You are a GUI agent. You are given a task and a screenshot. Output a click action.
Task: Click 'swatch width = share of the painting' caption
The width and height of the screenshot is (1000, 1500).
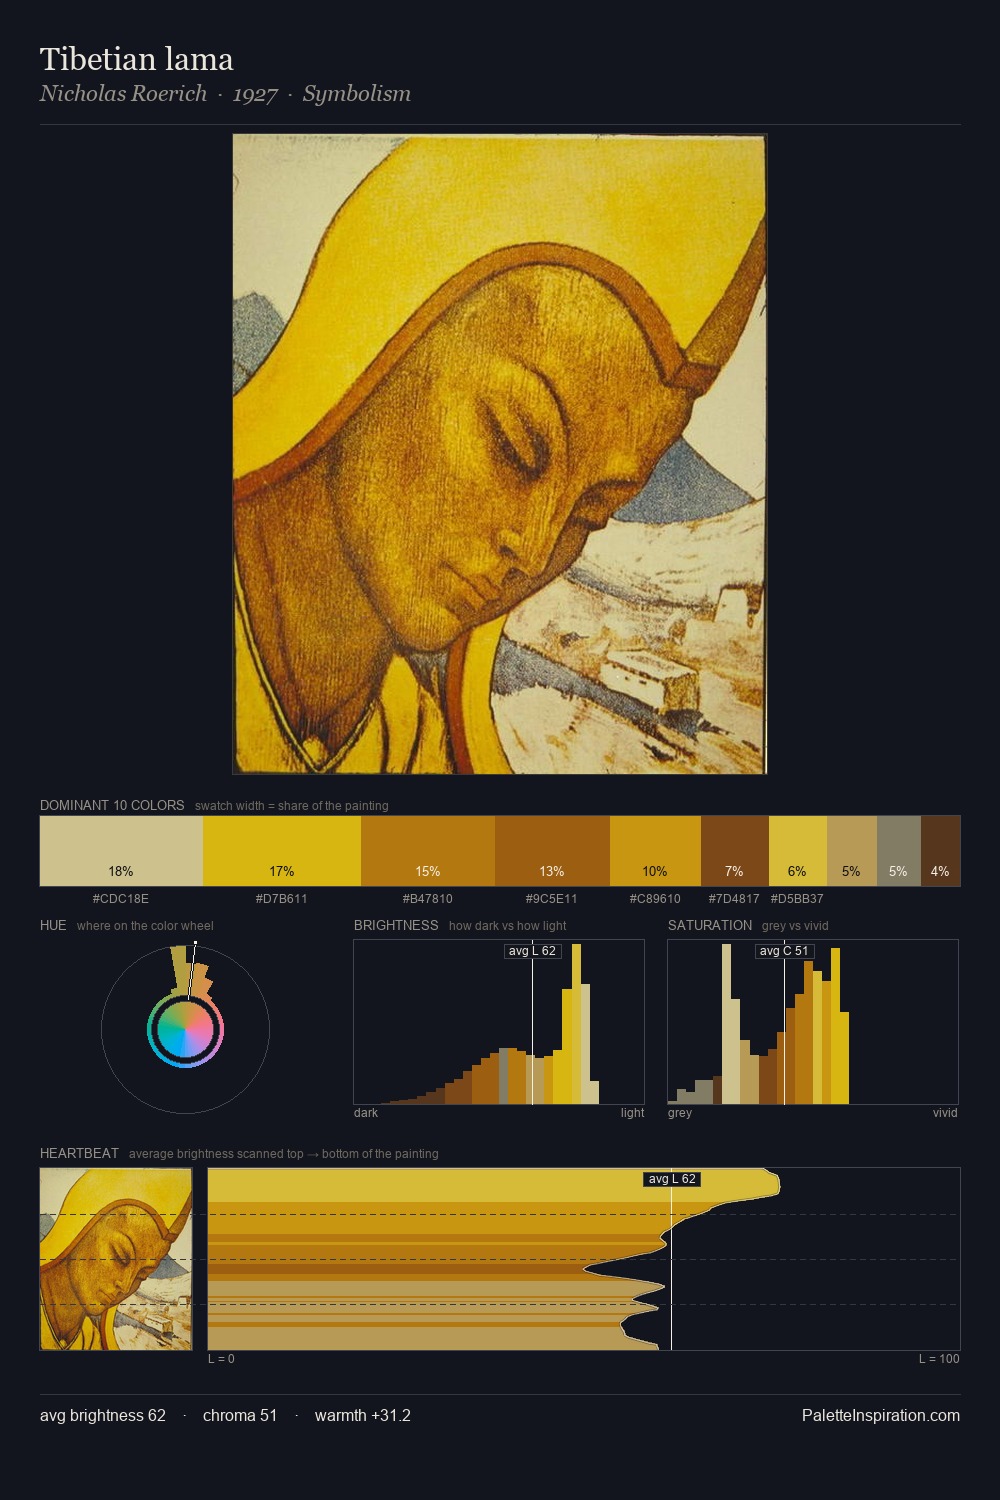point(292,805)
